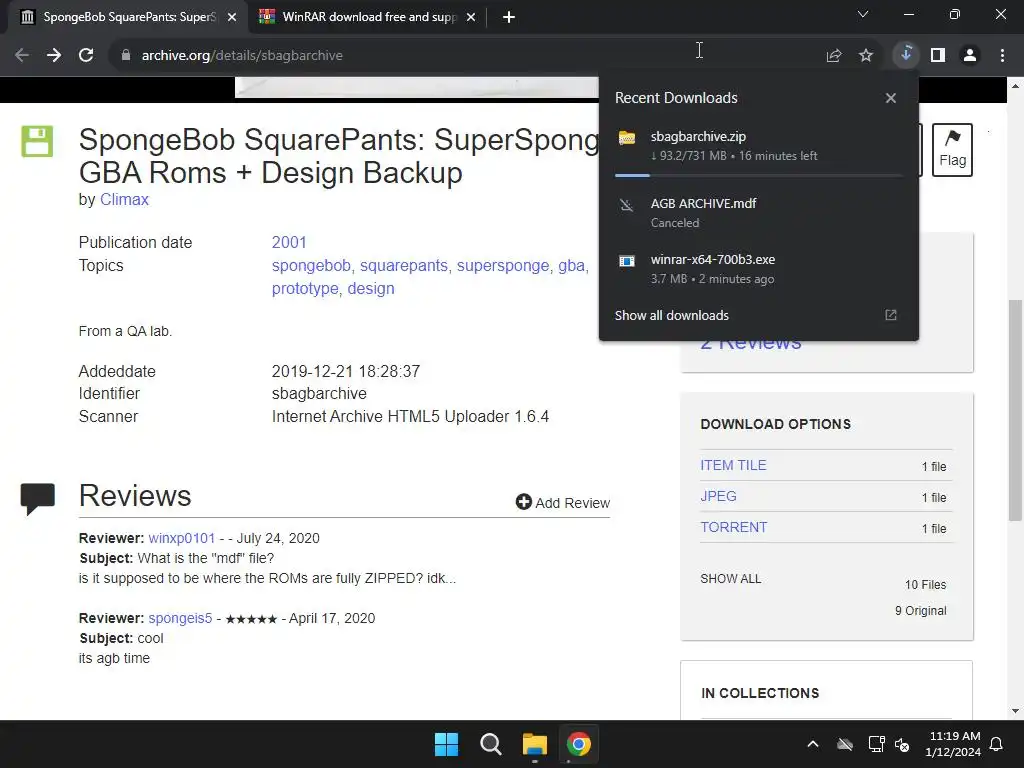Open the Chrome profile icon
The height and width of the screenshot is (768, 1024).
point(970,56)
